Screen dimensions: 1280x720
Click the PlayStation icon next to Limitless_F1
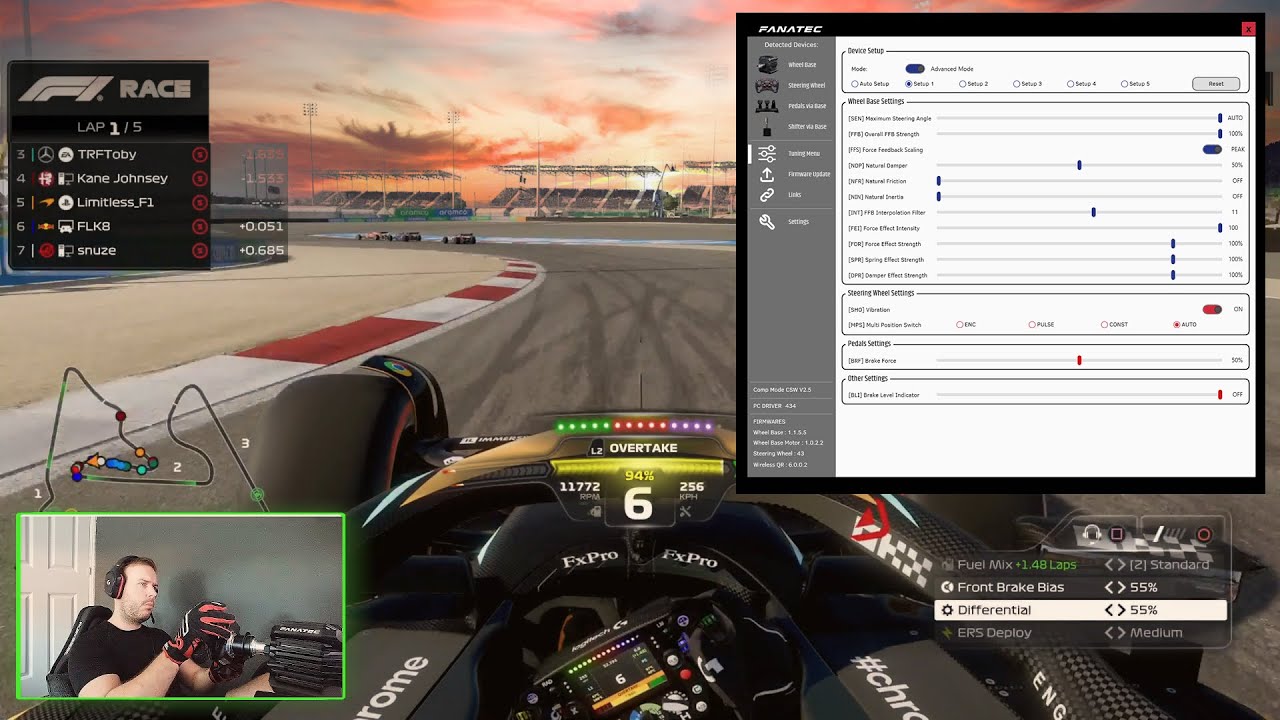(x=66, y=202)
